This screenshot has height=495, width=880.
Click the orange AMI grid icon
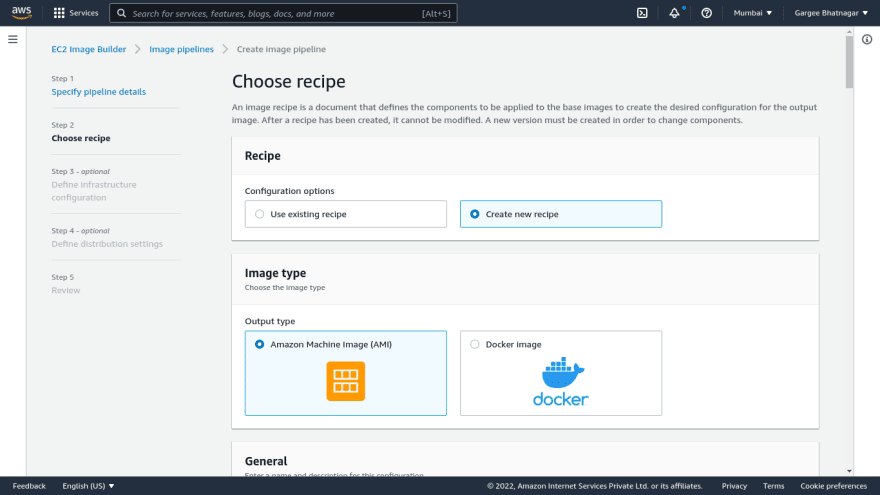tap(346, 381)
